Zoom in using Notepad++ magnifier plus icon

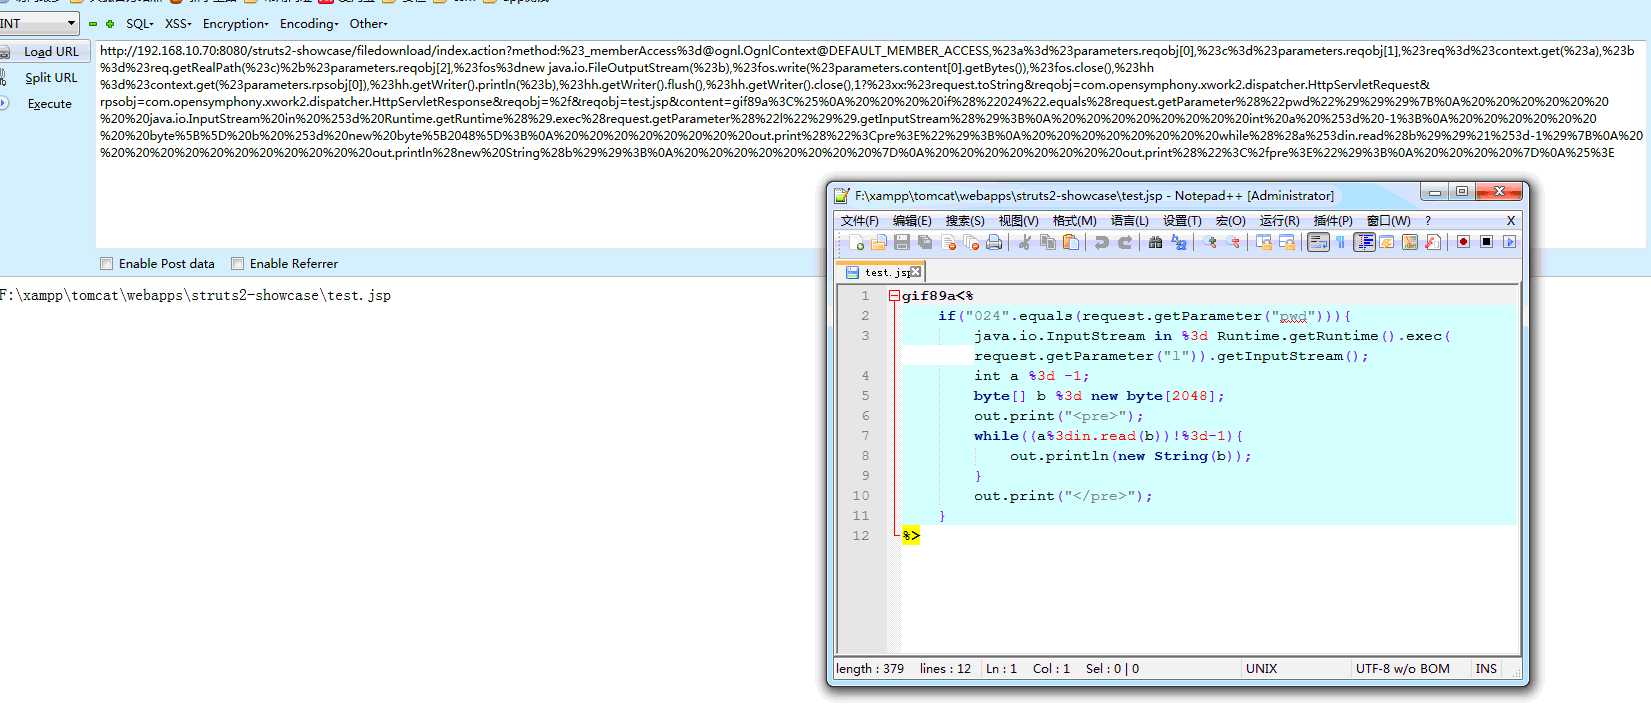(x=1209, y=242)
